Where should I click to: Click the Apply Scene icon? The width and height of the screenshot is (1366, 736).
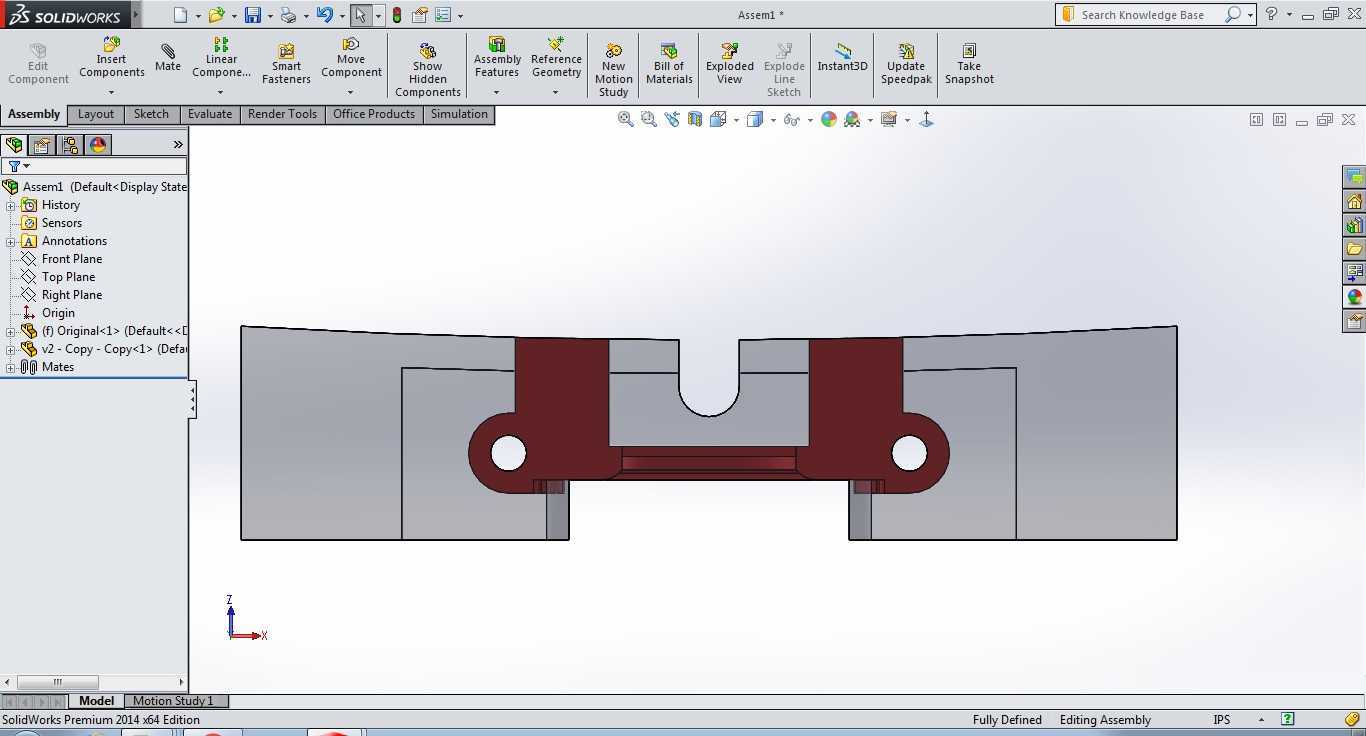(x=852, y=119)
